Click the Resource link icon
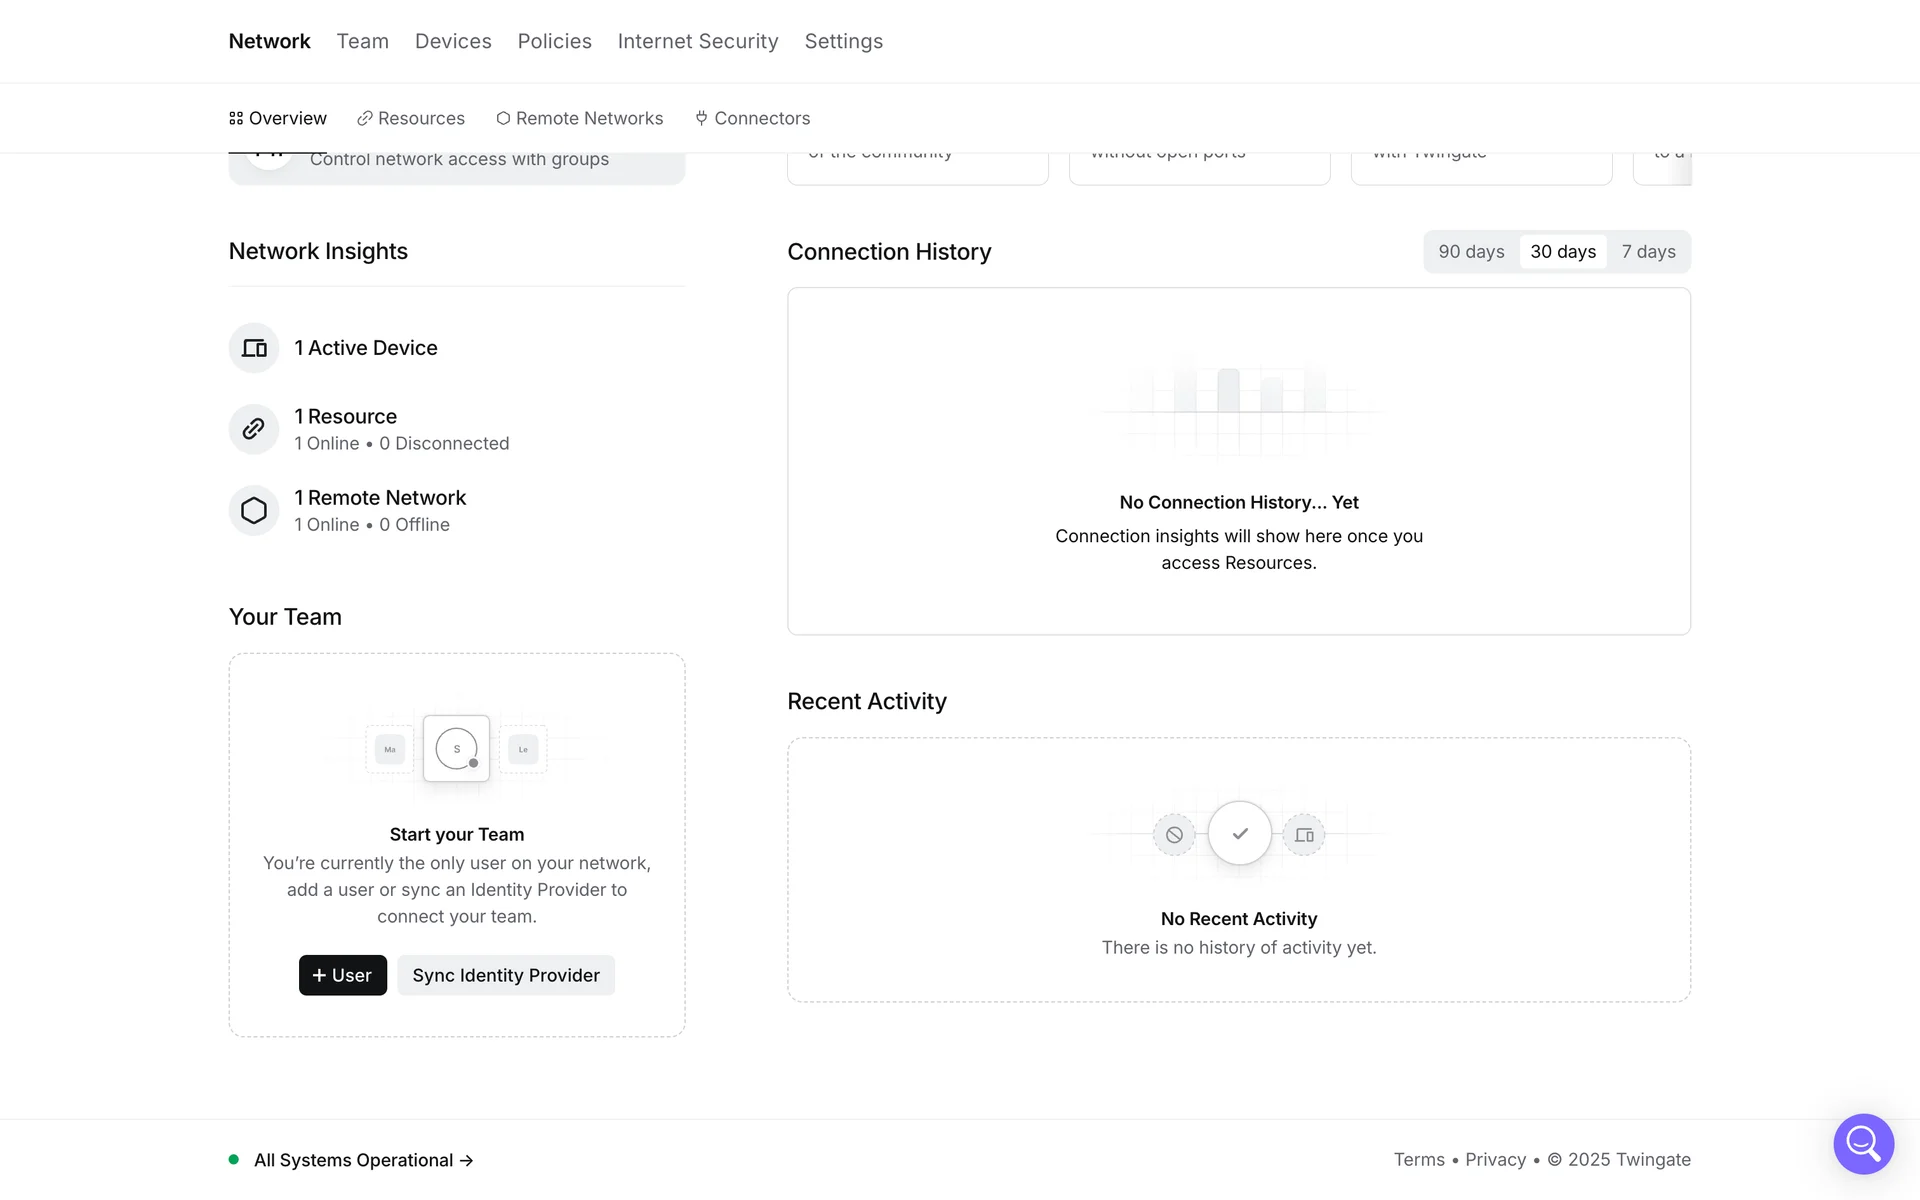Viewport: 1920px width, 1200px height. 254,429
